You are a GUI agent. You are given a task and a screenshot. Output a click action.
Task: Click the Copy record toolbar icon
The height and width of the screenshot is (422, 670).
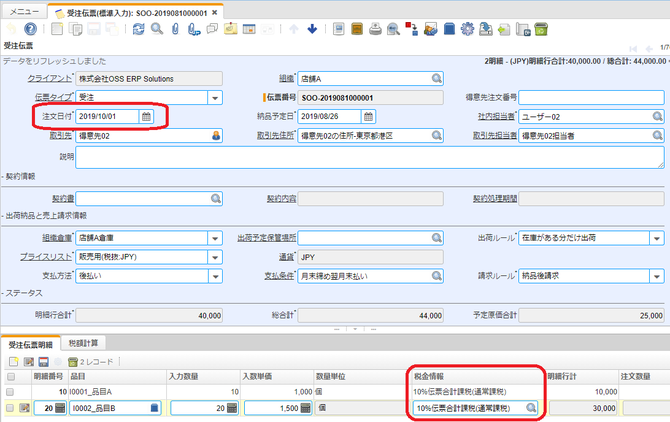[x=76, y=29]
